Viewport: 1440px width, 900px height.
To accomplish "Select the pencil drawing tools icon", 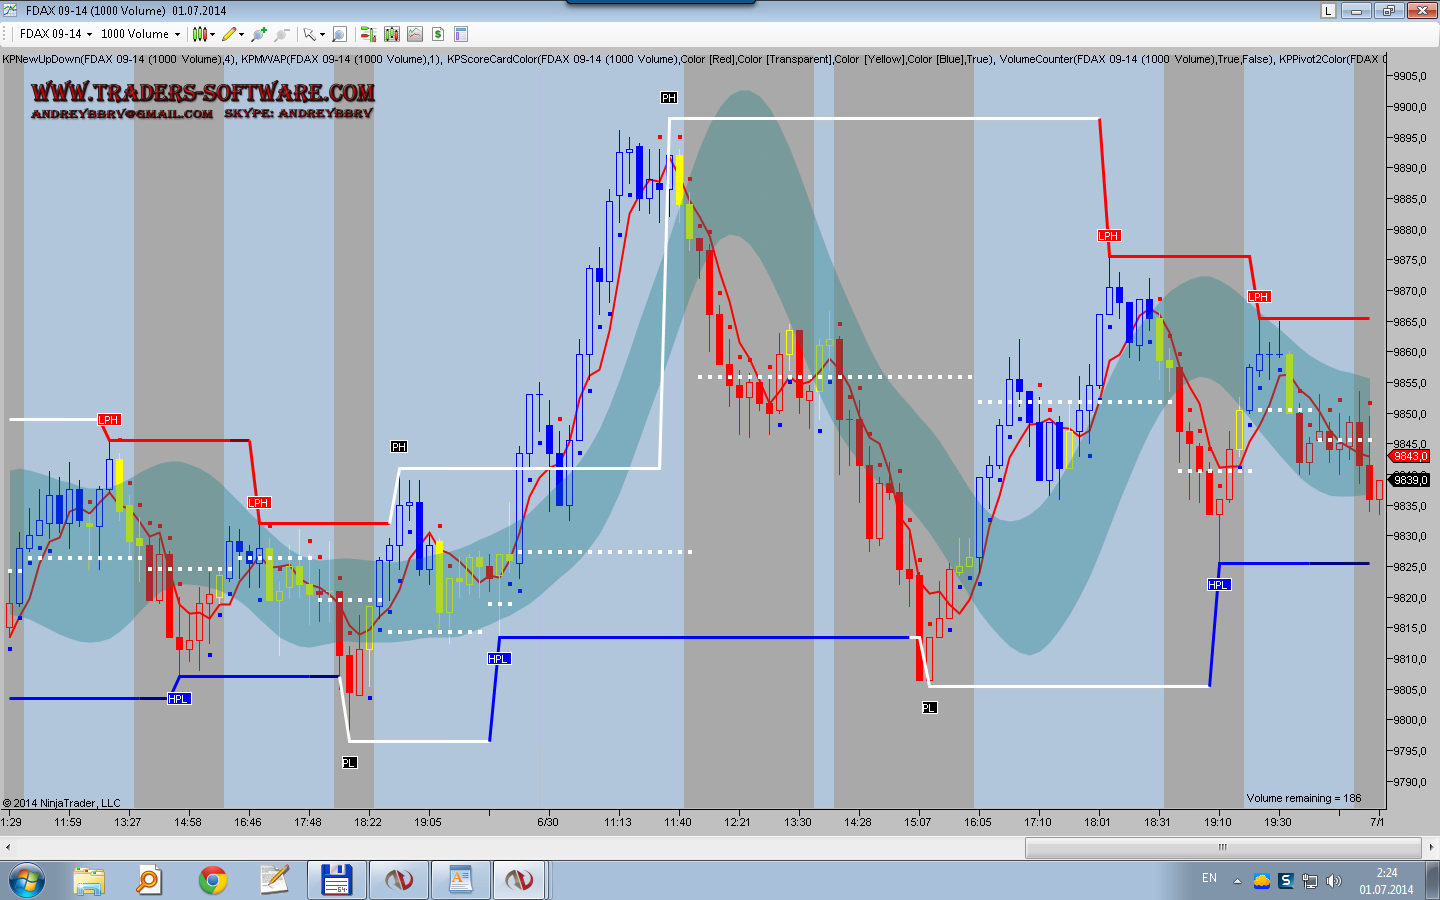I will tap(229, 34).
